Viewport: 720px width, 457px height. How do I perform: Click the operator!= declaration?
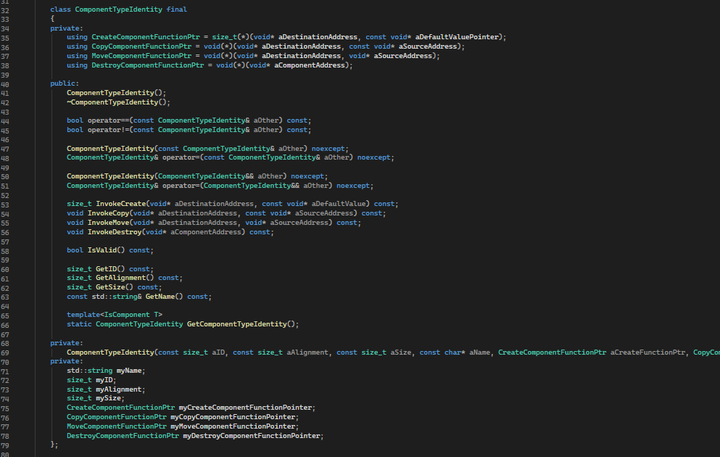coord(108,130)
